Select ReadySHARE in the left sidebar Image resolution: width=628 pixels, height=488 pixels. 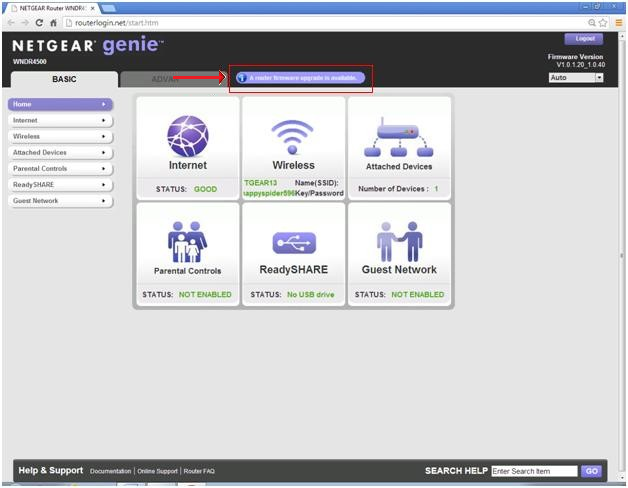[60, 184]
